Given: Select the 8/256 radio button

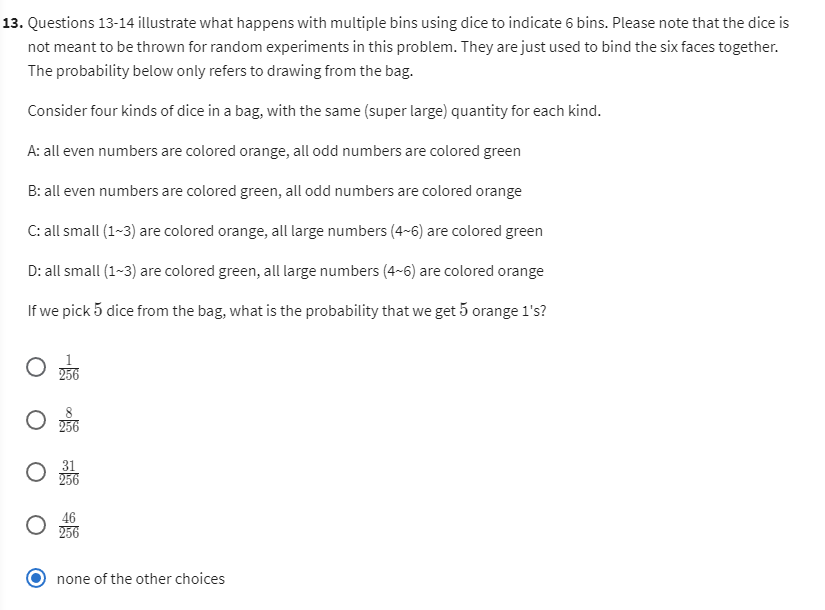Looking at the screenshot, I should point(36,420).
